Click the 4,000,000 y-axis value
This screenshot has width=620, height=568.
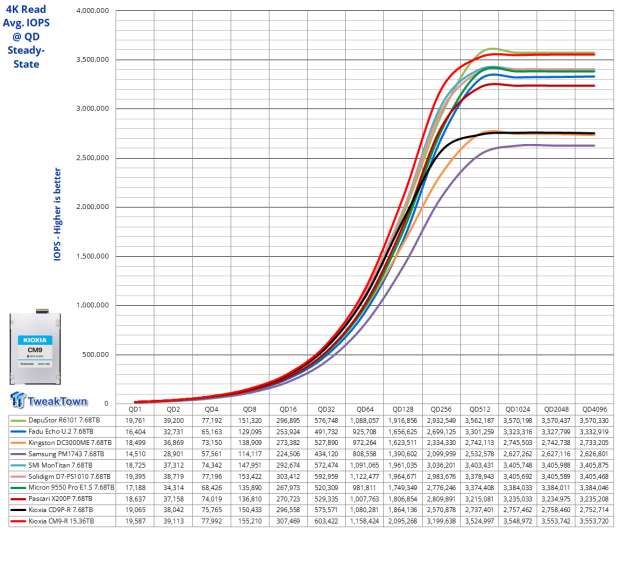93,11
